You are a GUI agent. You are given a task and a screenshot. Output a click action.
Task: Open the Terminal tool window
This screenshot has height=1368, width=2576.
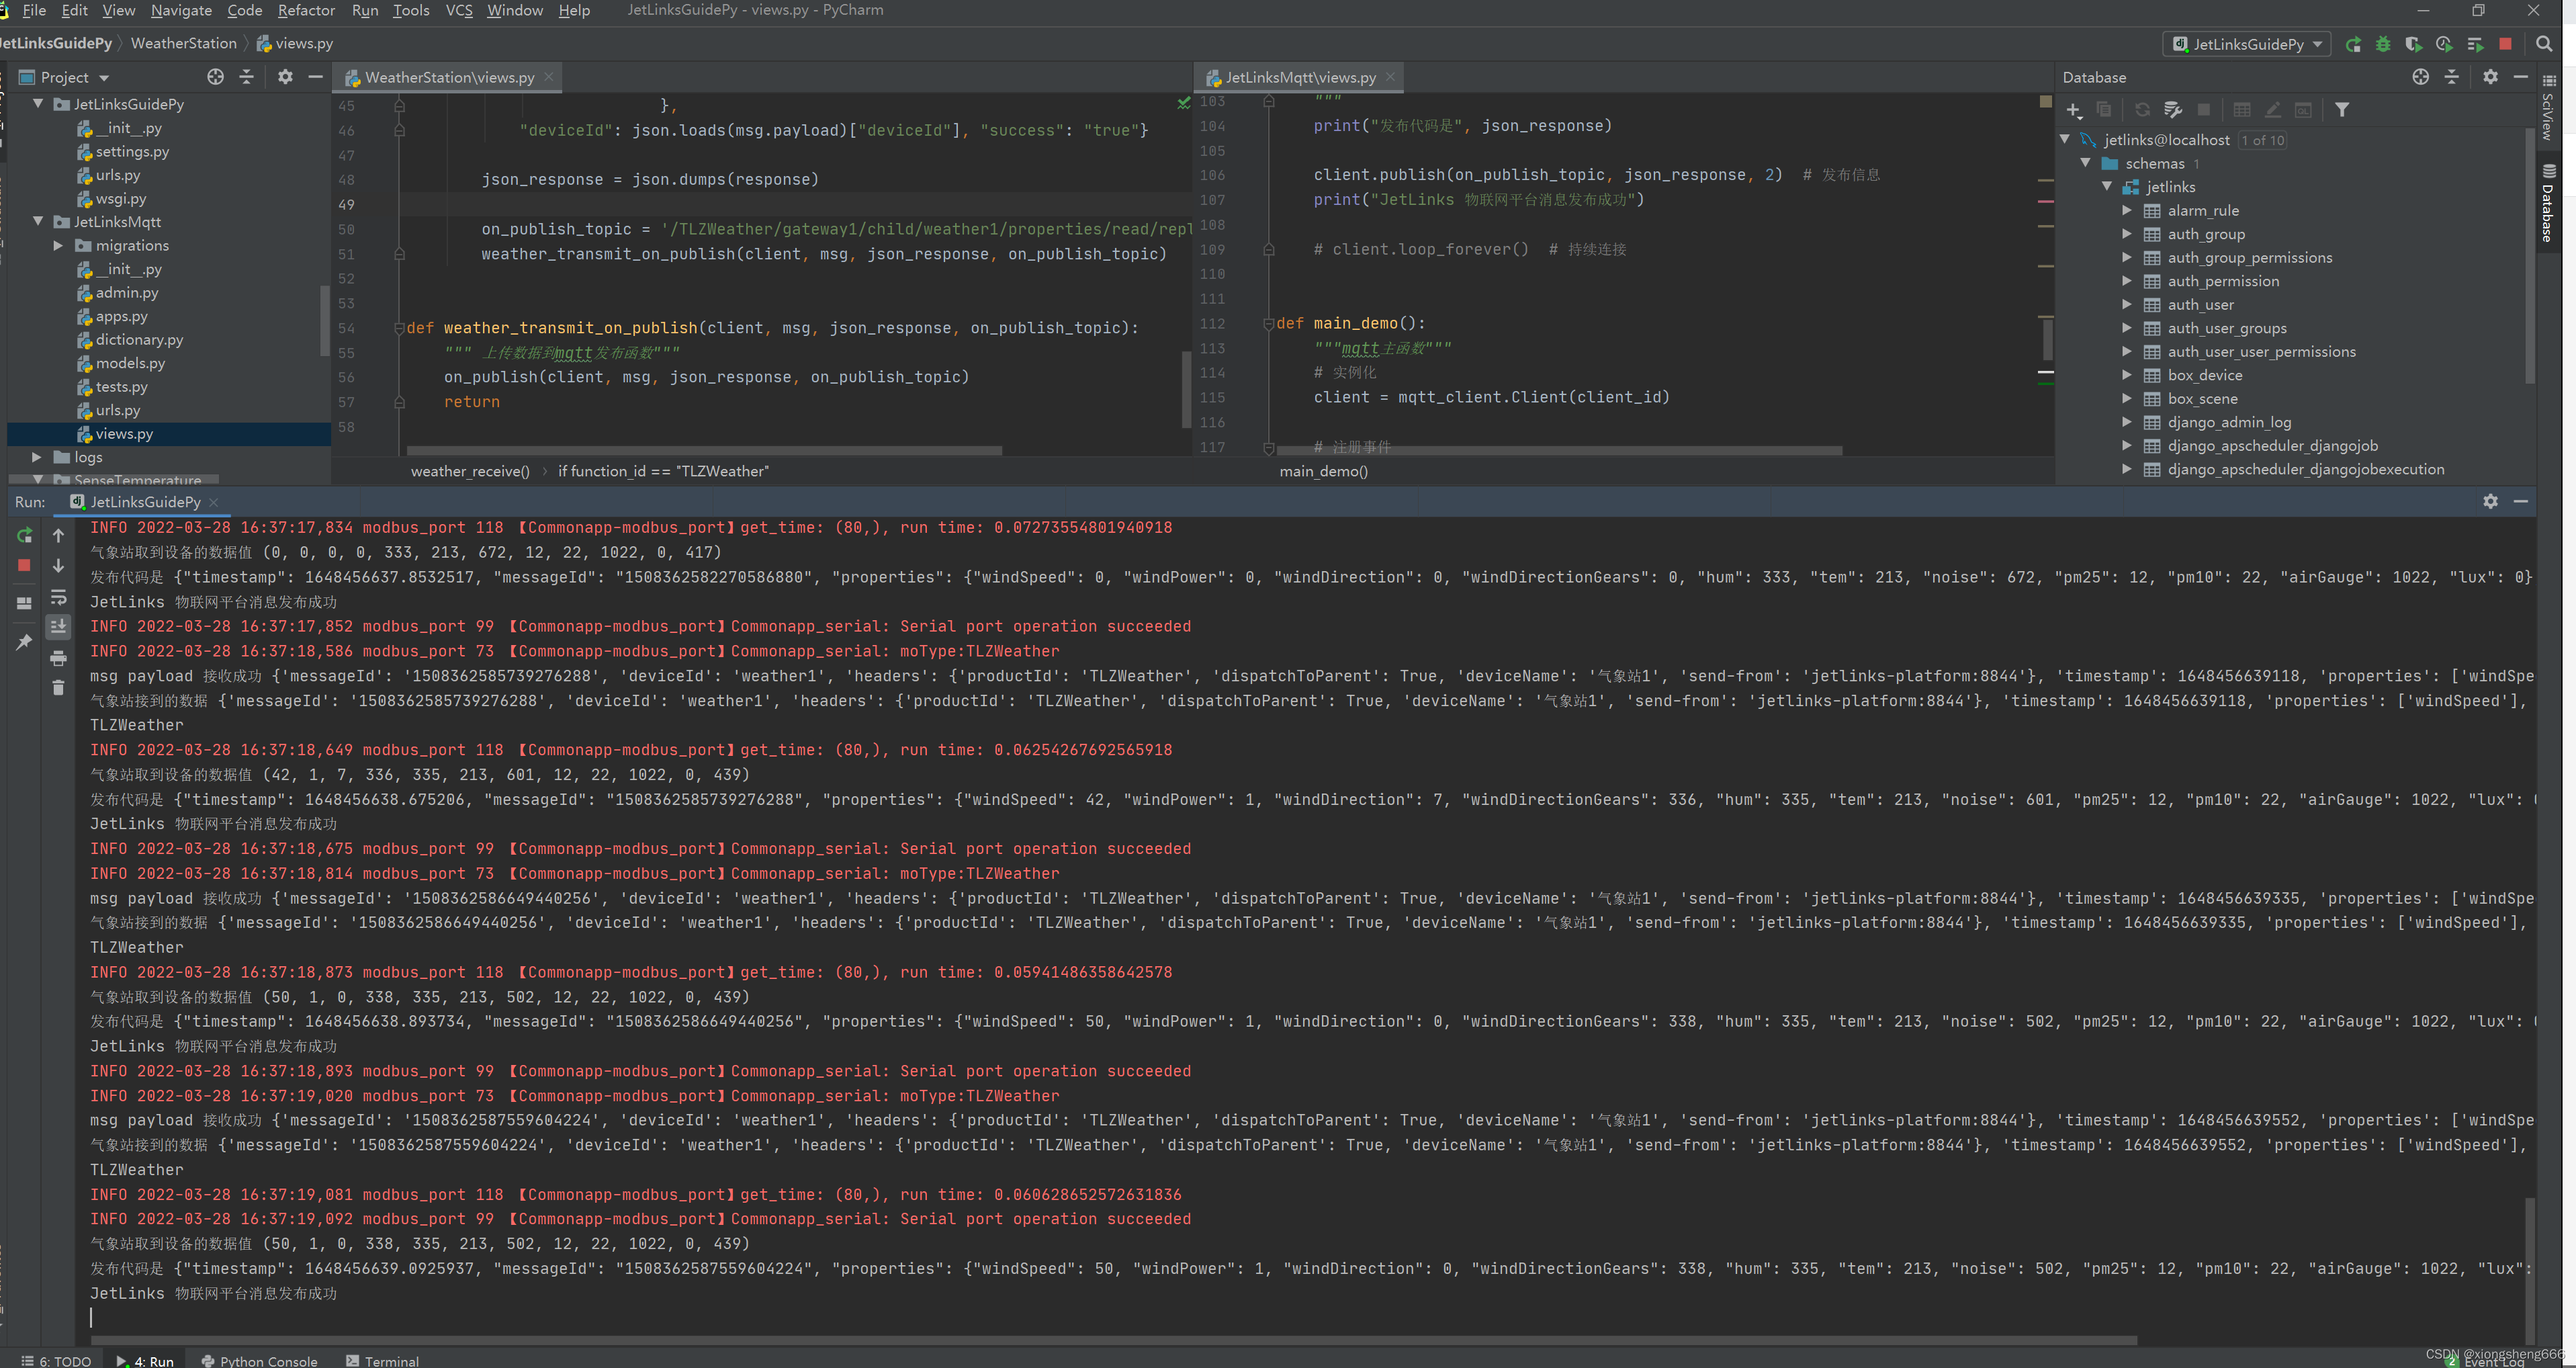382,1360
